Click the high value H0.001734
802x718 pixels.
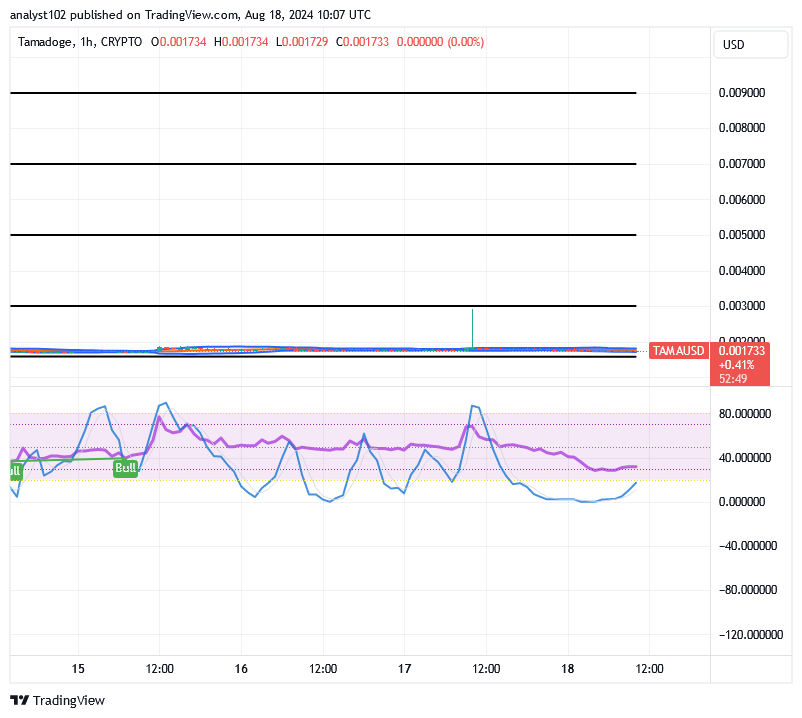[241, 42]
